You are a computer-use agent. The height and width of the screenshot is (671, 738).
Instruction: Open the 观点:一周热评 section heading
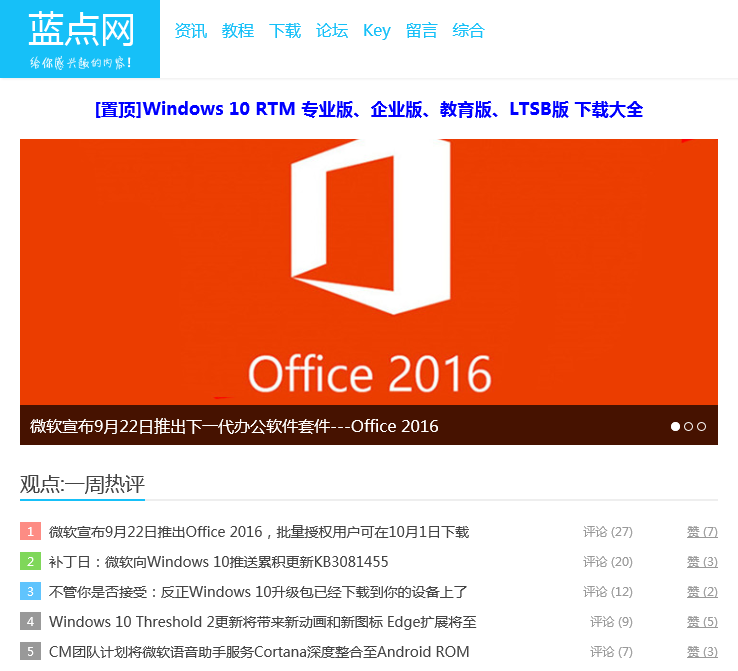[82, 485]
